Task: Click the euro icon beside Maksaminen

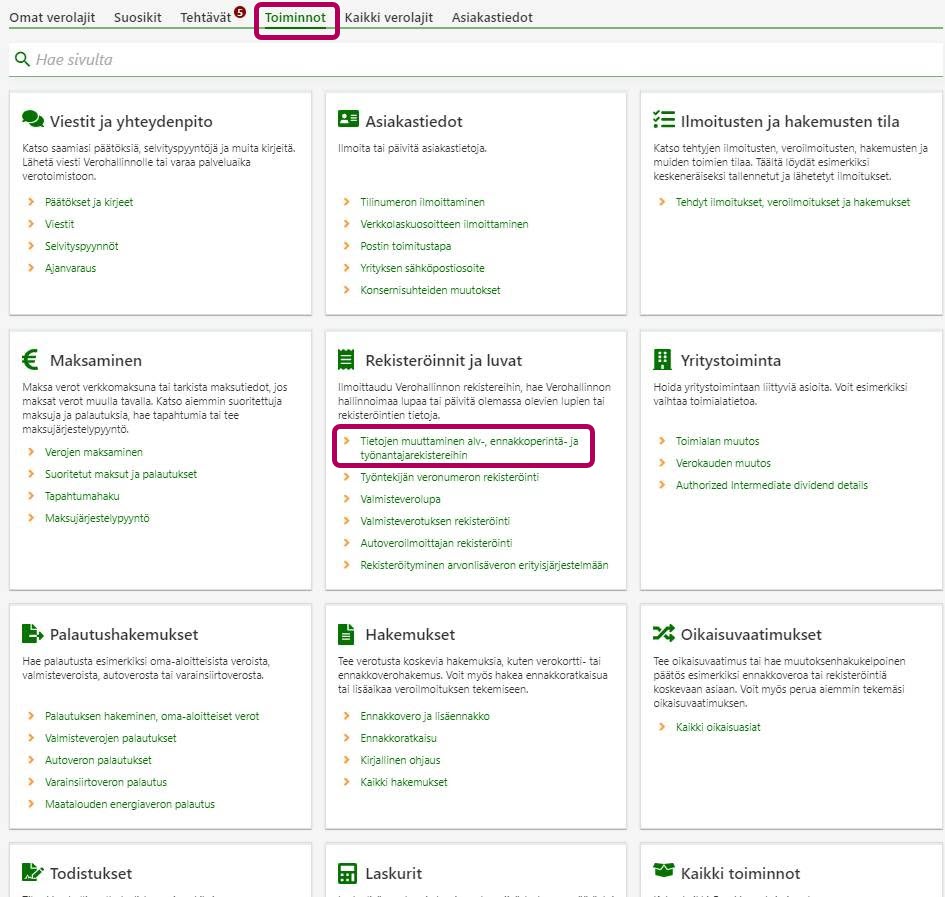Action: [31, 359]
